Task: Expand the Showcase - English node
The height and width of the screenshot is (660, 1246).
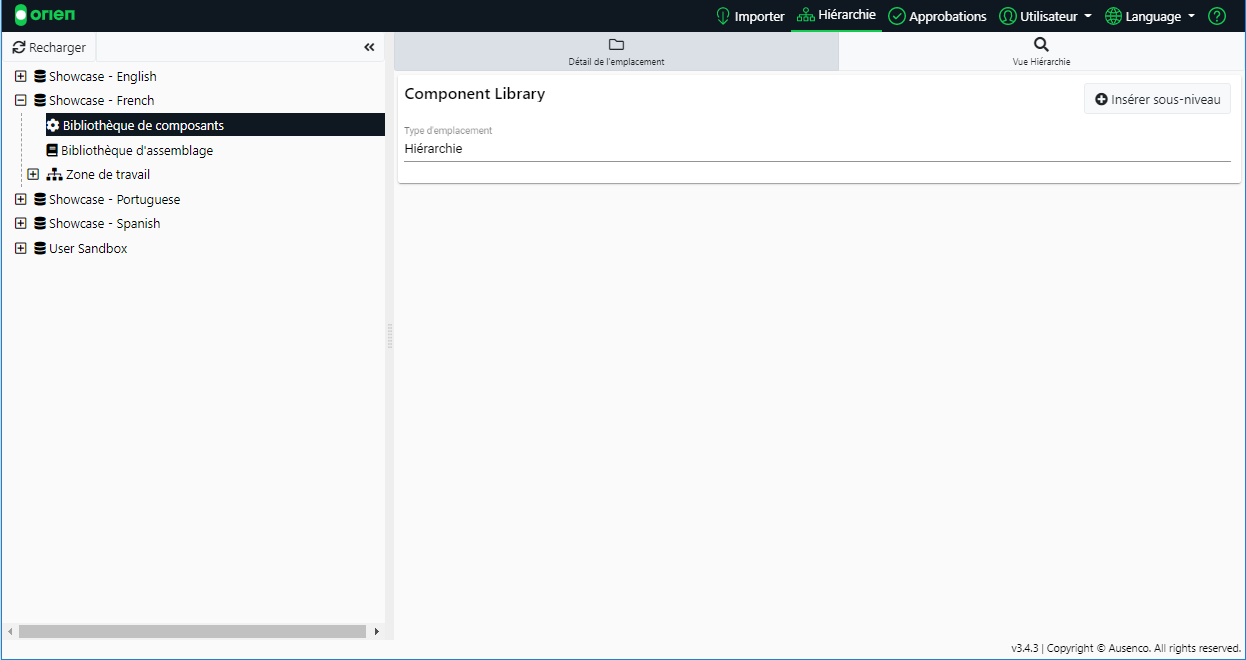Action: click(20, 77)
